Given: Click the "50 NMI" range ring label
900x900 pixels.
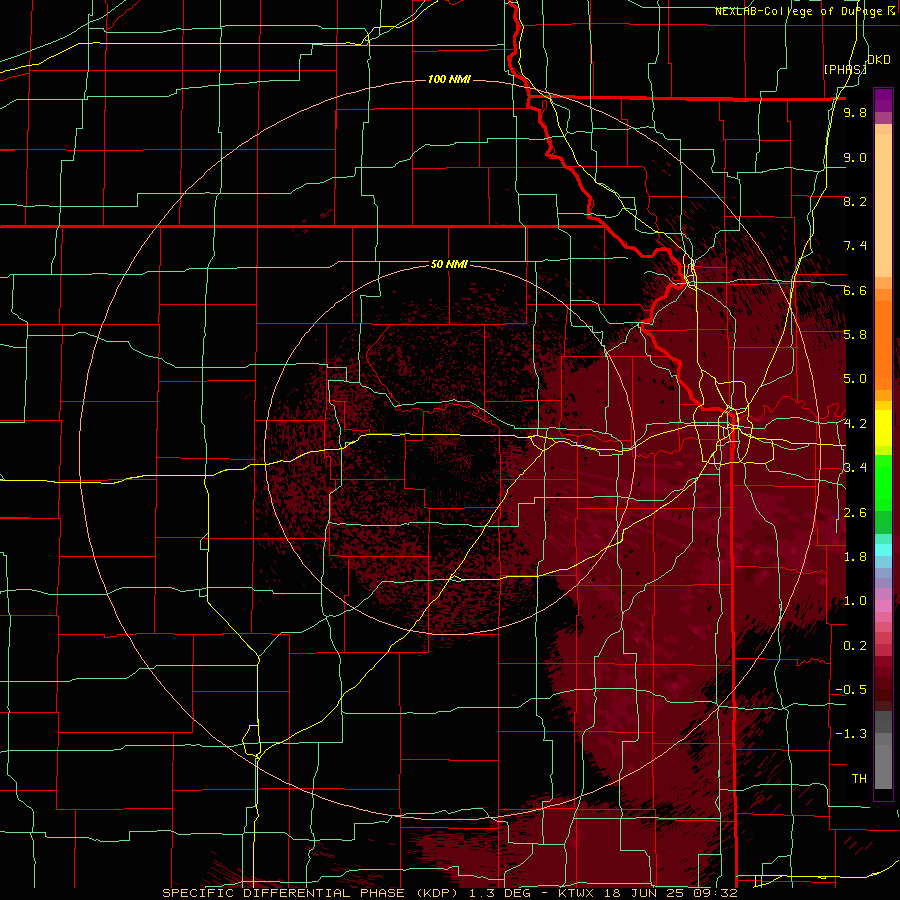Looking at the screenshot, I should [449, 264].
